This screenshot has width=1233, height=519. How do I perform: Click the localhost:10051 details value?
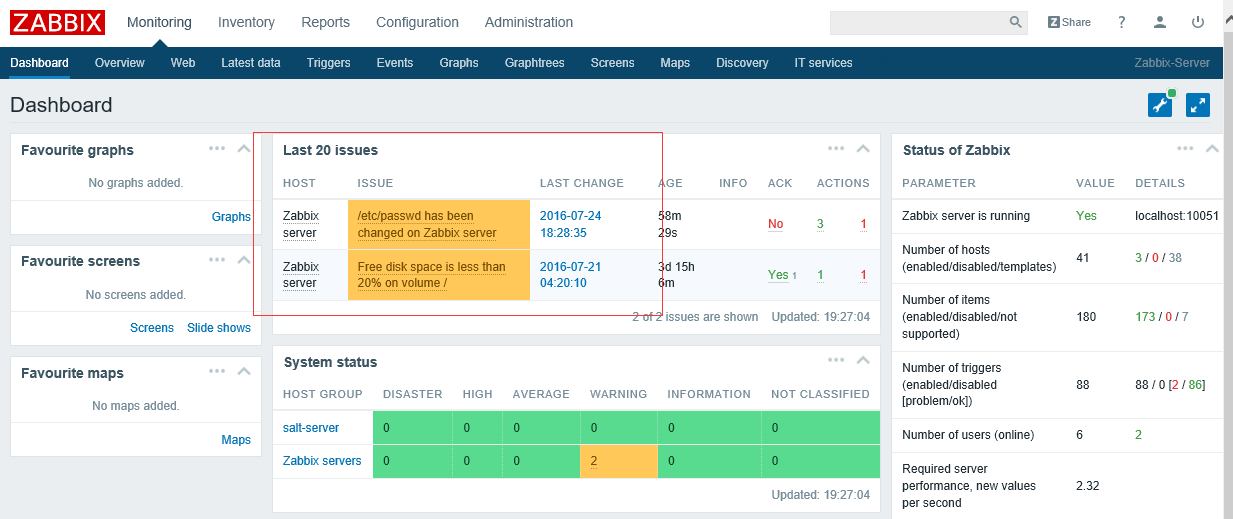pyautogui.click(x=1177, y=216)
